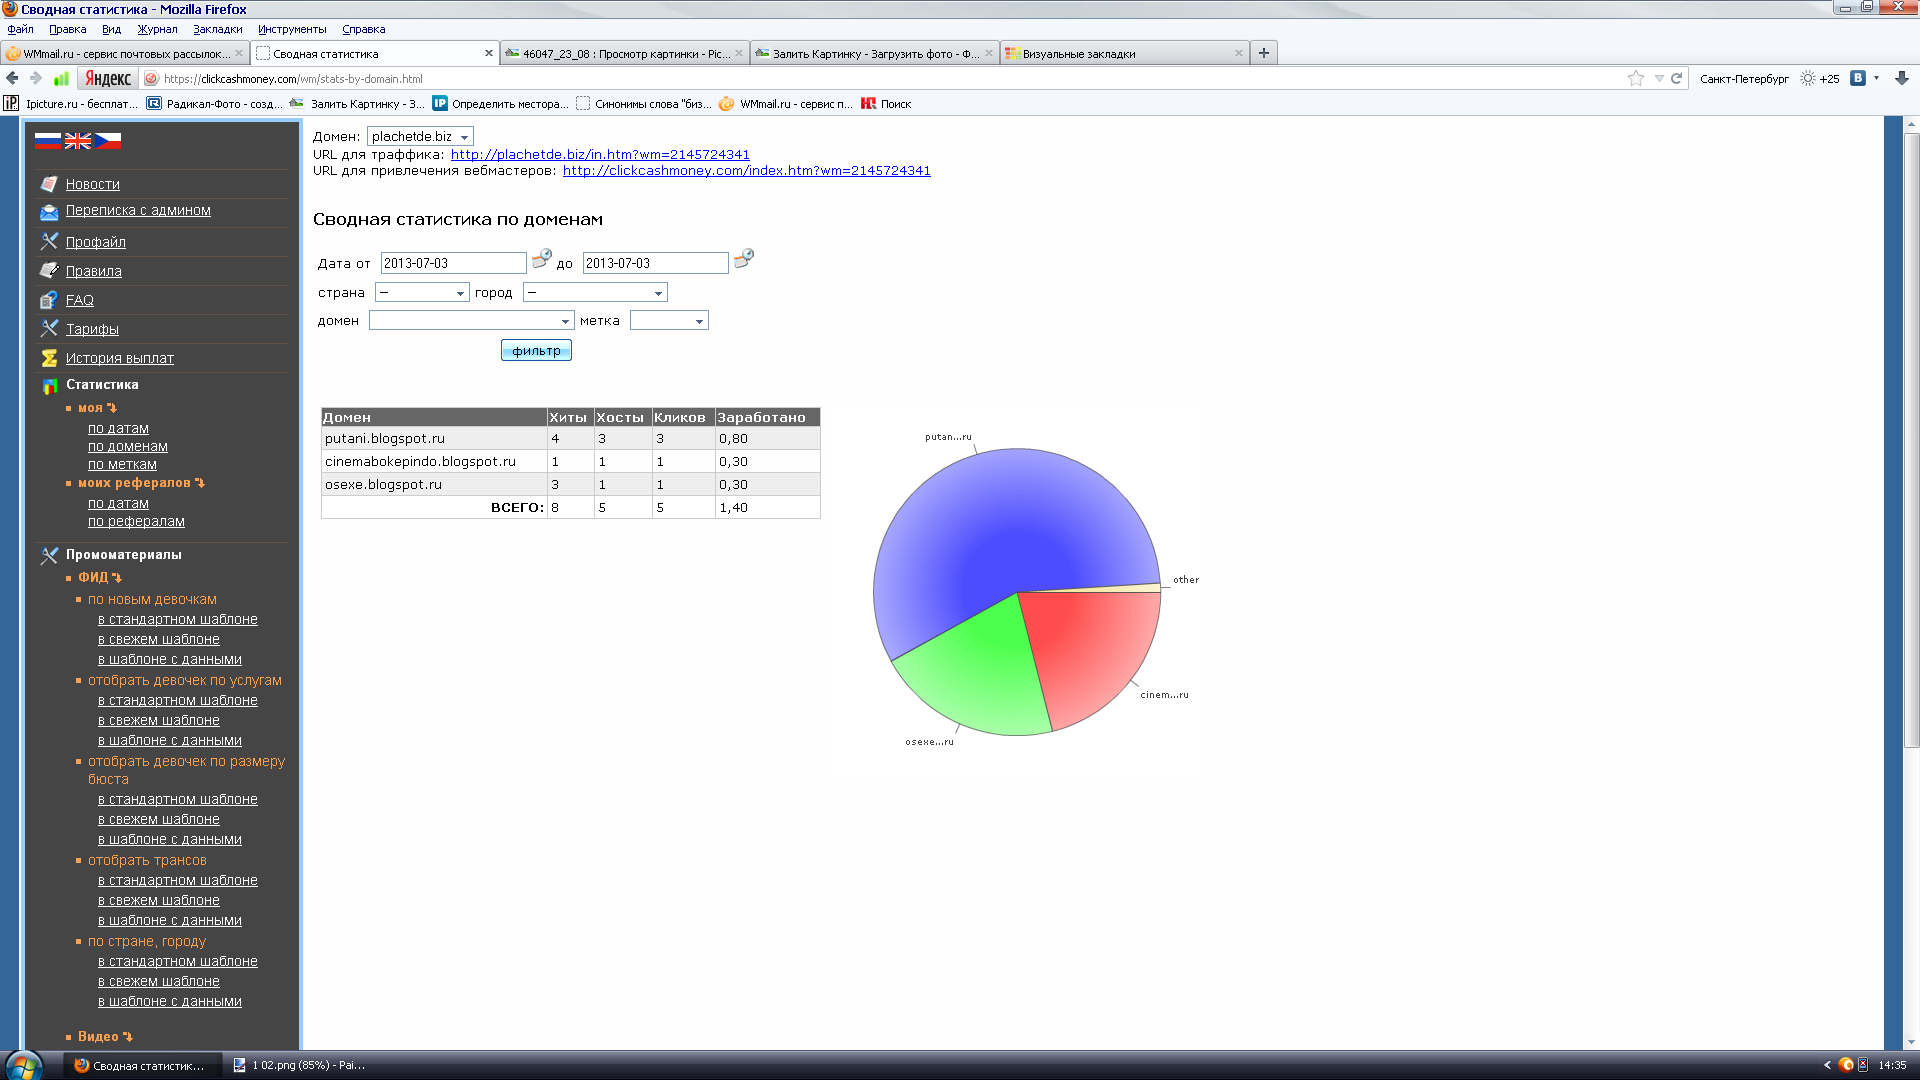Open calendar picker next to end date

[x=743, y=259]
